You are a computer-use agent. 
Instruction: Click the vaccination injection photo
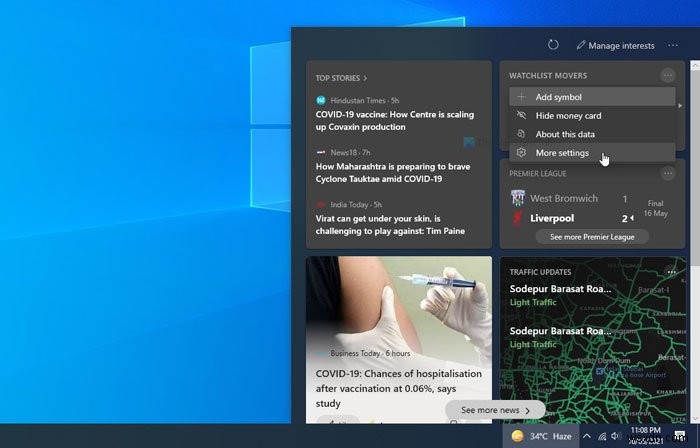[x=399, y=301]
